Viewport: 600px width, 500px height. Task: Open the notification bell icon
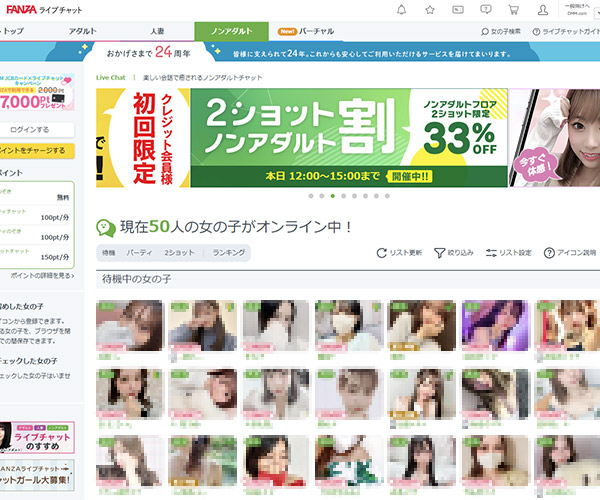pyautogui.click(x=401, y=10)
